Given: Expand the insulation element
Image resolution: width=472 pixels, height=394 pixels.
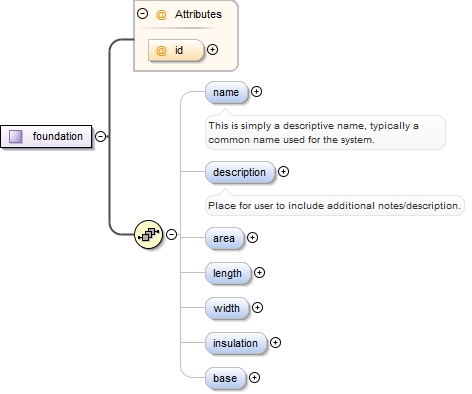Looking at the screenshot, I should click(275, 342).
